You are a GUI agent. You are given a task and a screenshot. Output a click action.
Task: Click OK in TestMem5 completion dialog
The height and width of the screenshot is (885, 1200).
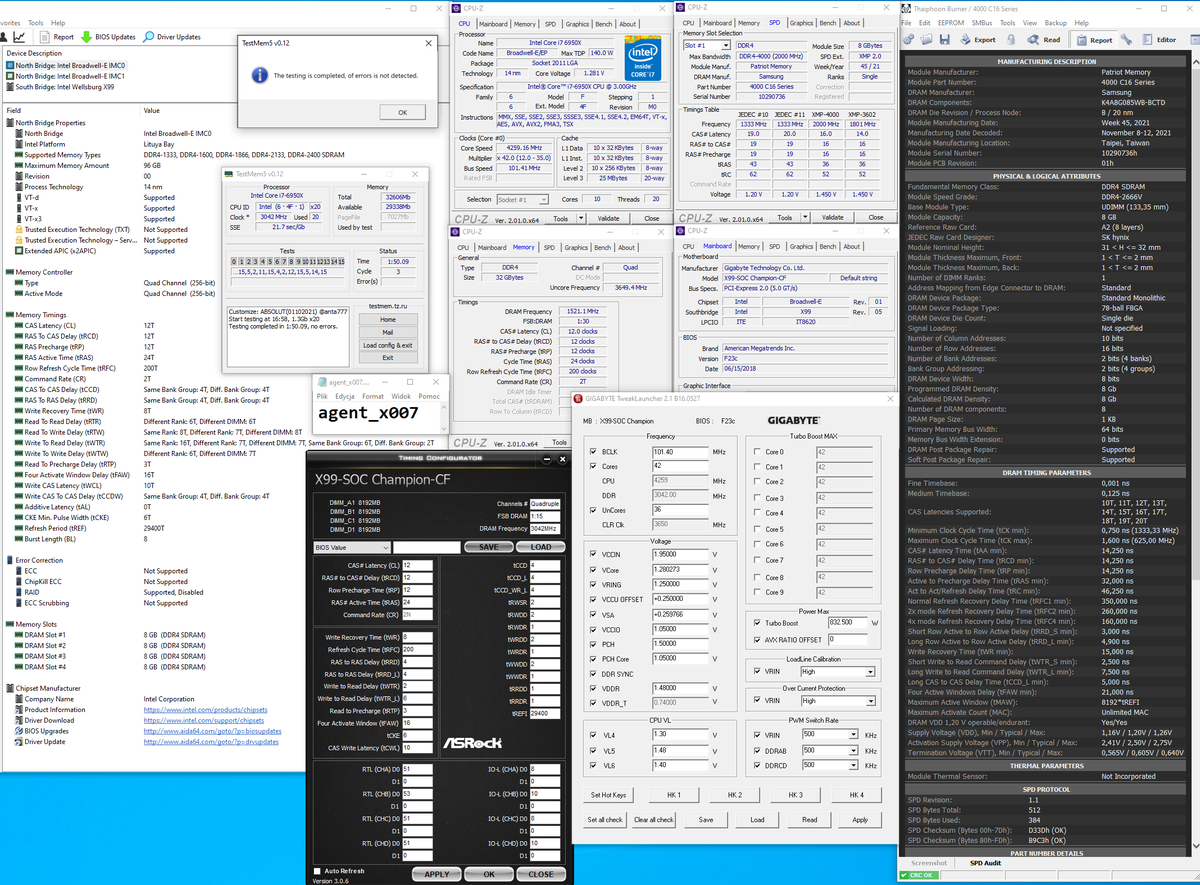[401, 112]
